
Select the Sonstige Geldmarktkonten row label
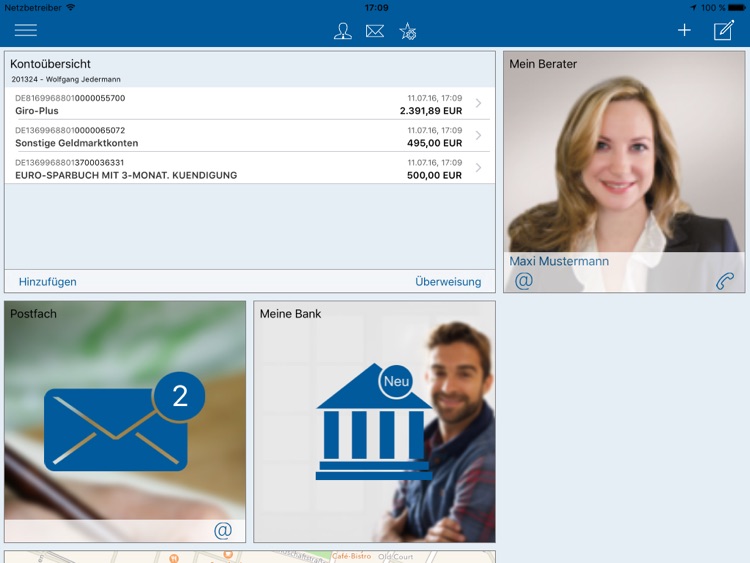(77, 143)
